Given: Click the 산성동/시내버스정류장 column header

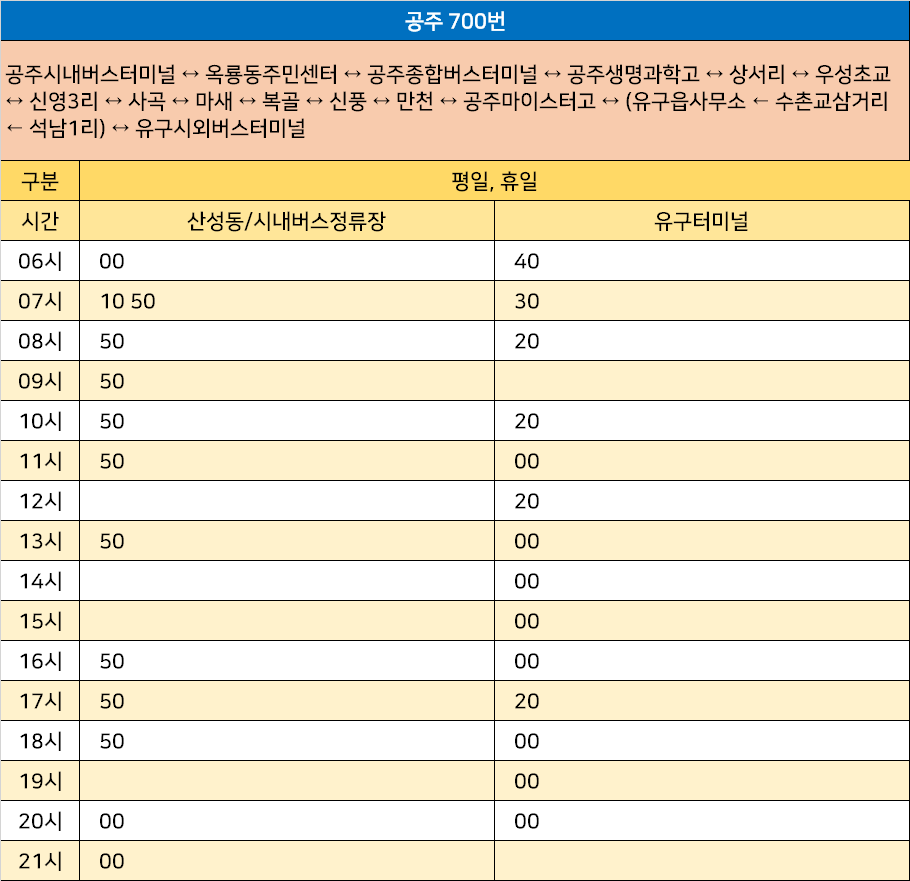Looking at the screenshot, I should [x=287, y=221].
